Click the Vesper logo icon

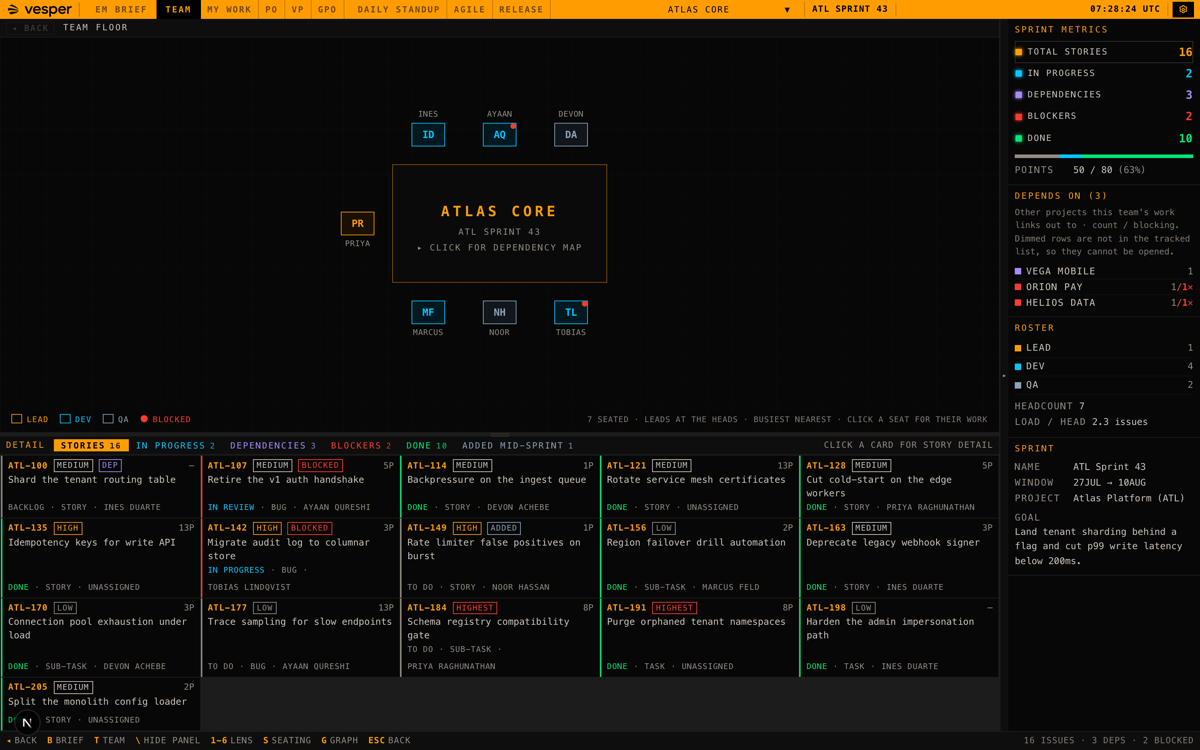click(x=13, y=10)
